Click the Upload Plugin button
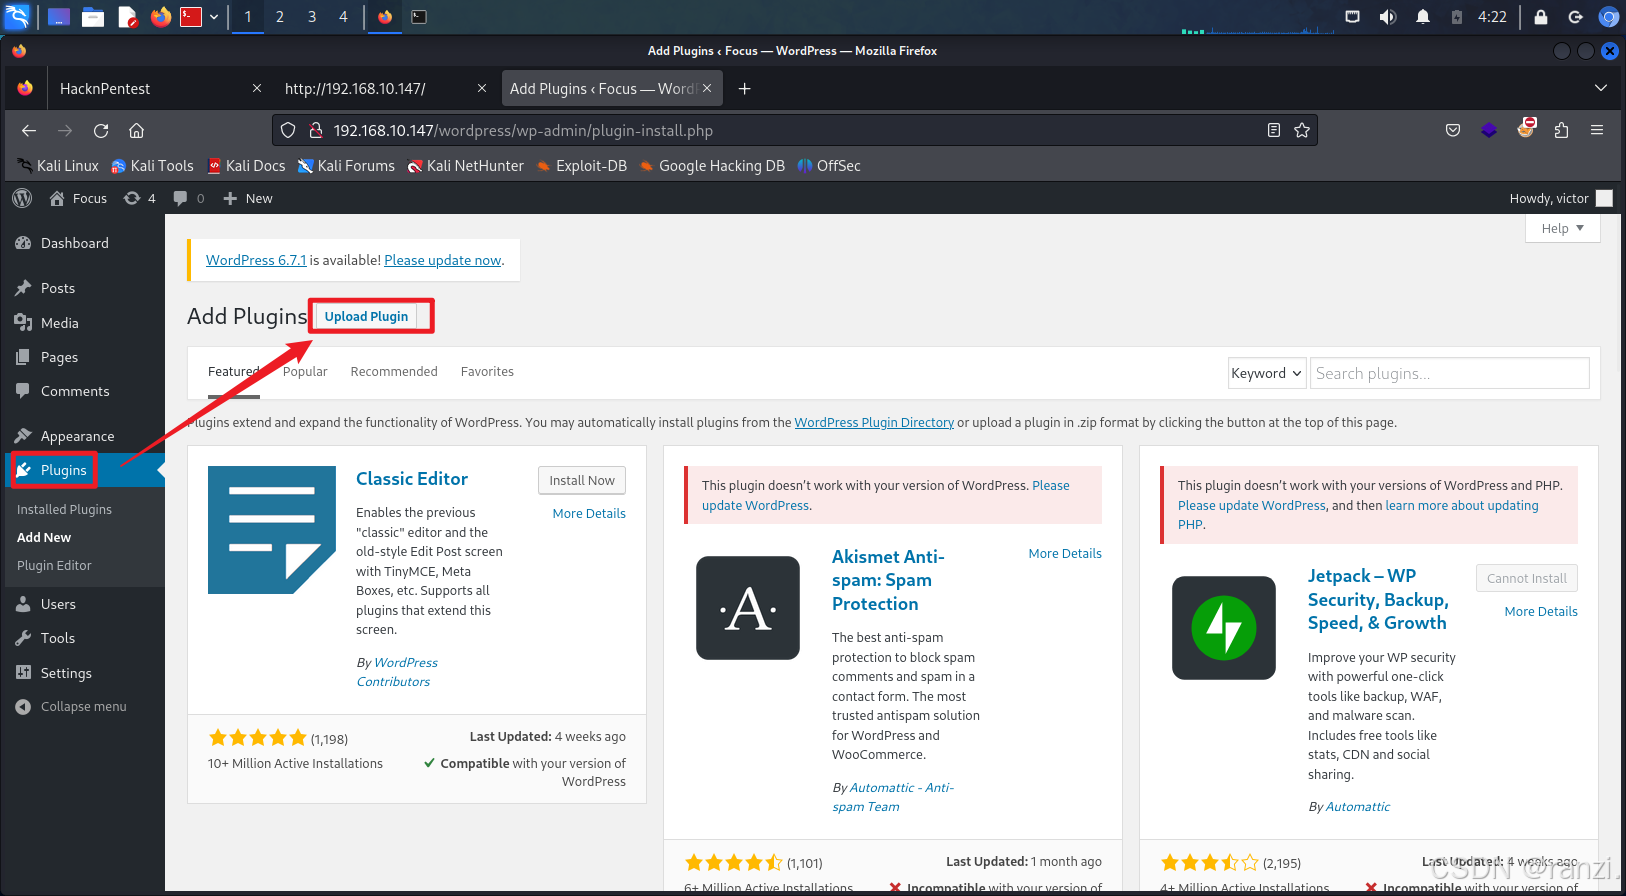Screen dimensions: 1626x896 [366, 316]
